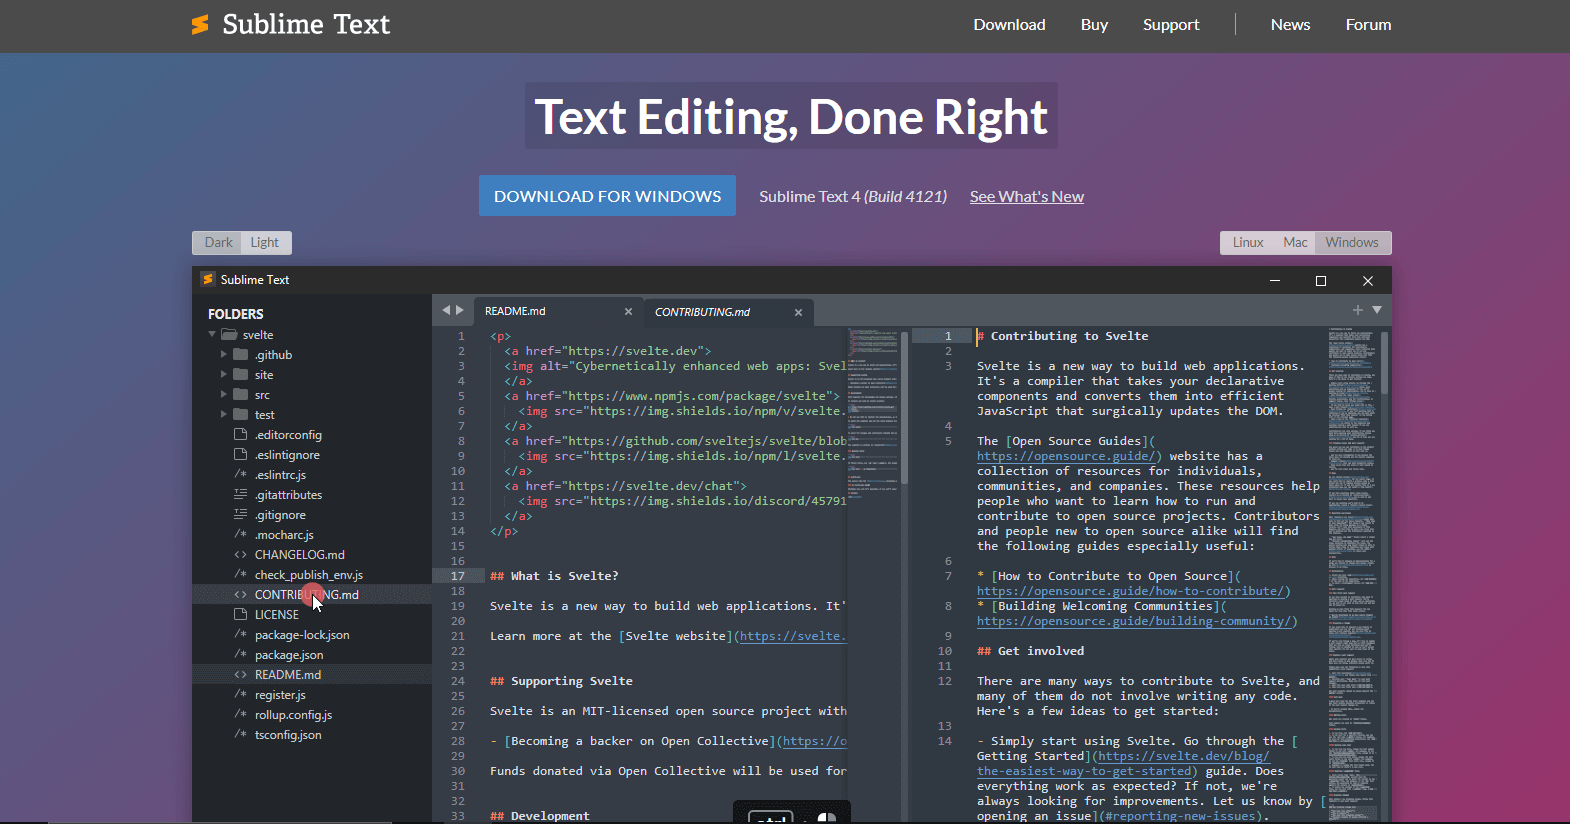This screenshot has height=824, width=1570.
Task: Click the "## Get involved" heading text
Action: point(1030,651)
